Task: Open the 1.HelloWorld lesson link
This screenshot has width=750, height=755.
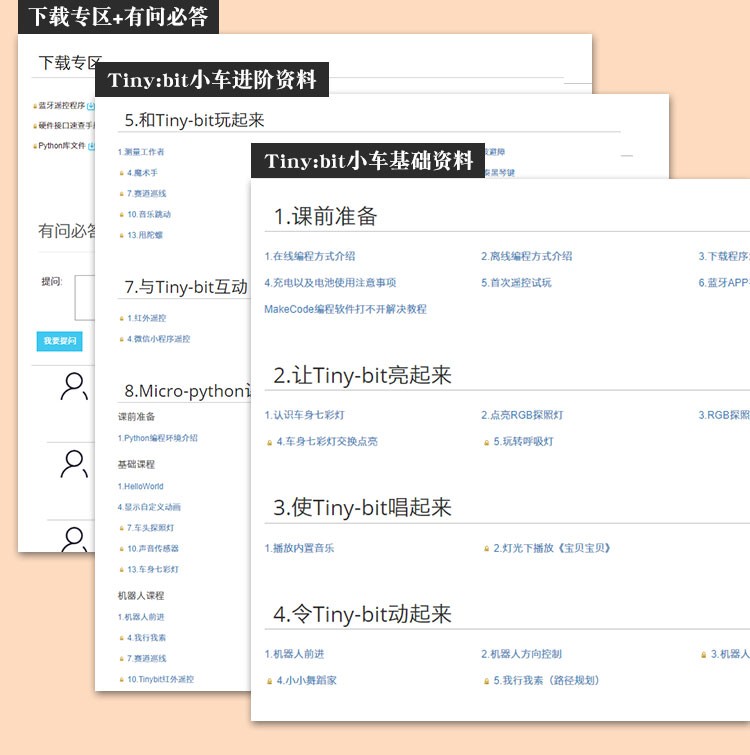Action: pyautogui.click(x=140, y=486)
